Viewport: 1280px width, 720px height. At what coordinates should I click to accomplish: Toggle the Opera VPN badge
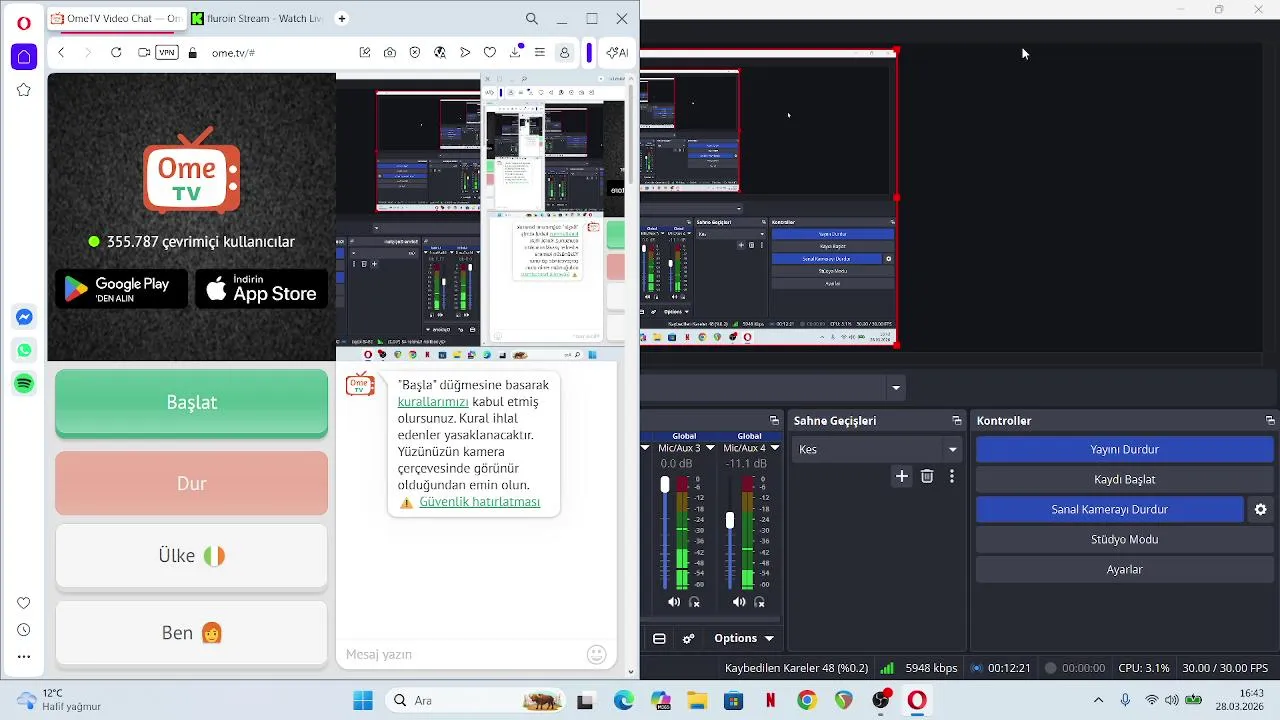point(167,53)
